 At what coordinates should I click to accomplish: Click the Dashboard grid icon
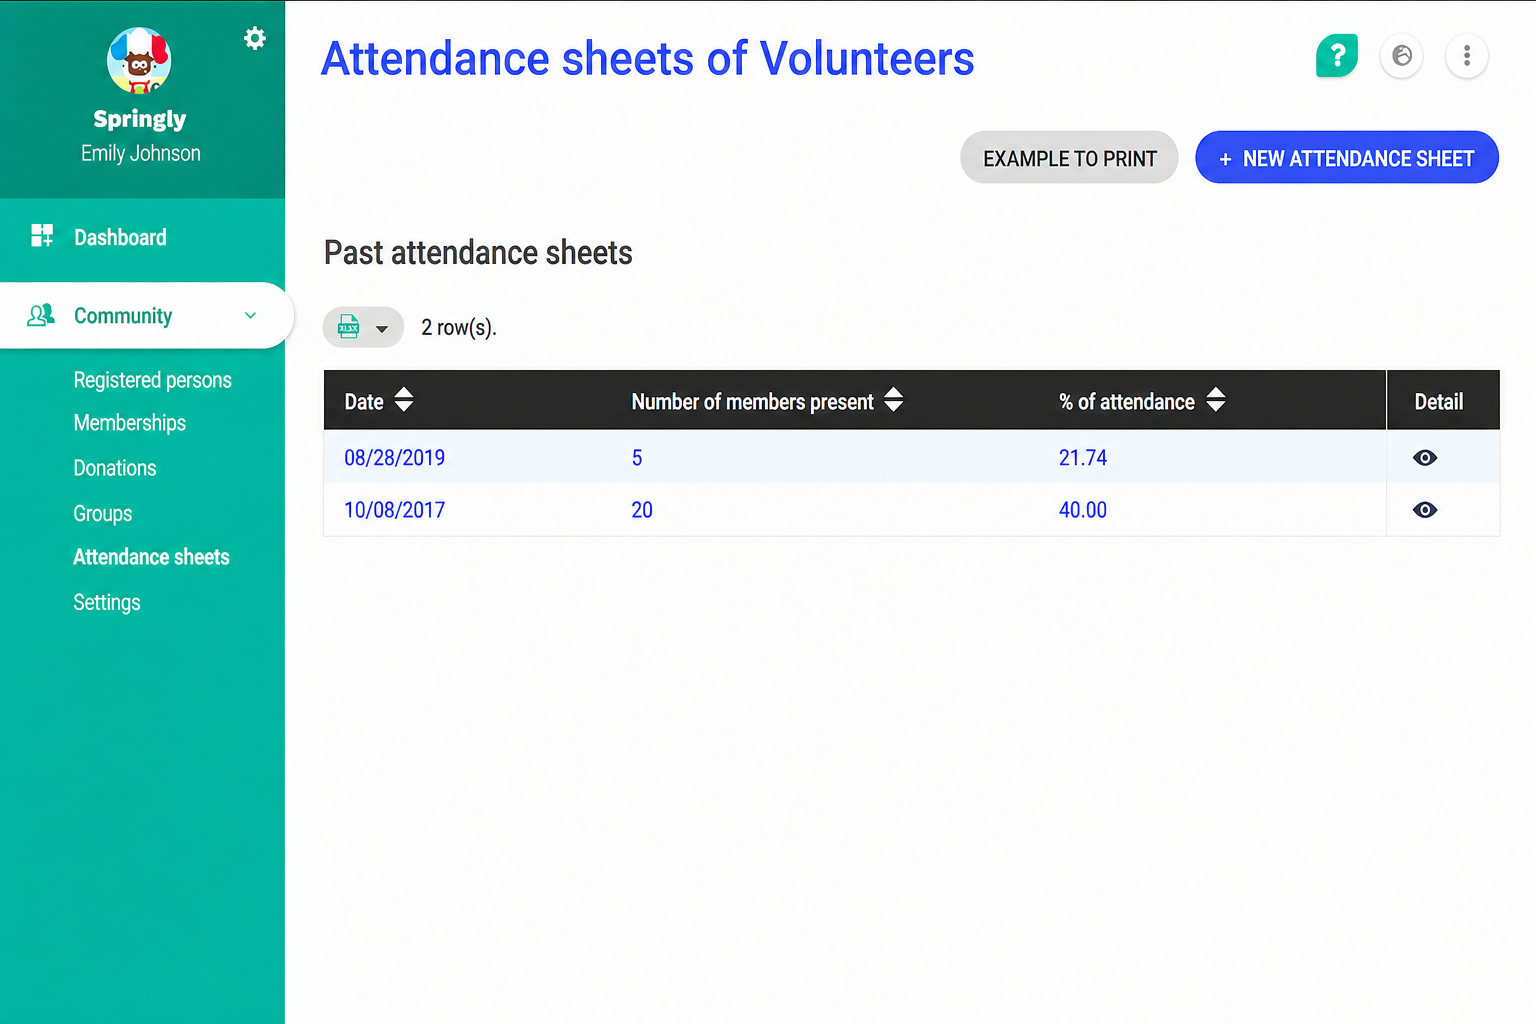coord(42,236)
